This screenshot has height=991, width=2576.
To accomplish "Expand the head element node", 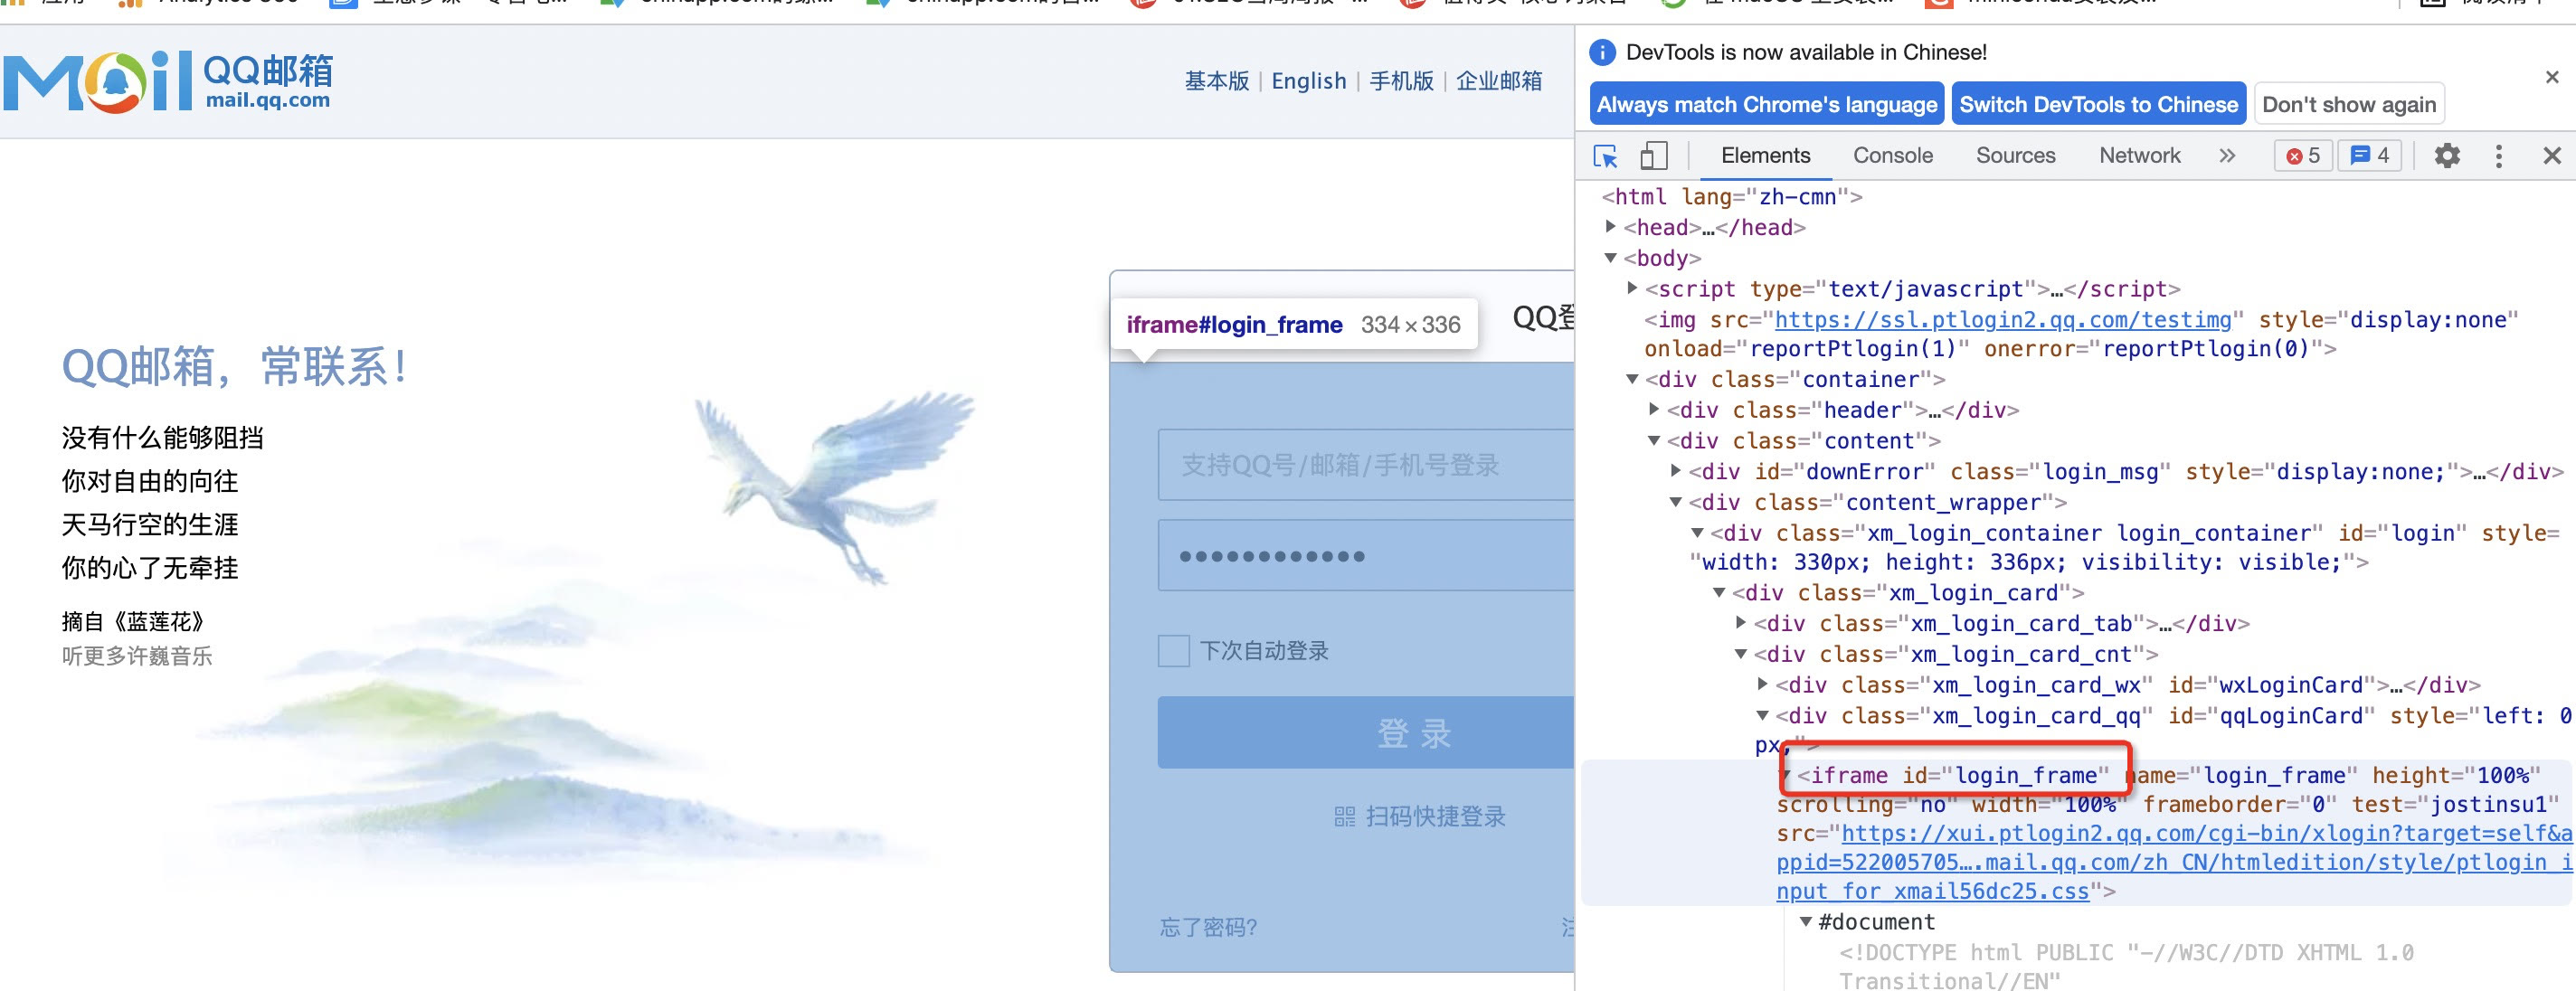I will click(1610, 227).
